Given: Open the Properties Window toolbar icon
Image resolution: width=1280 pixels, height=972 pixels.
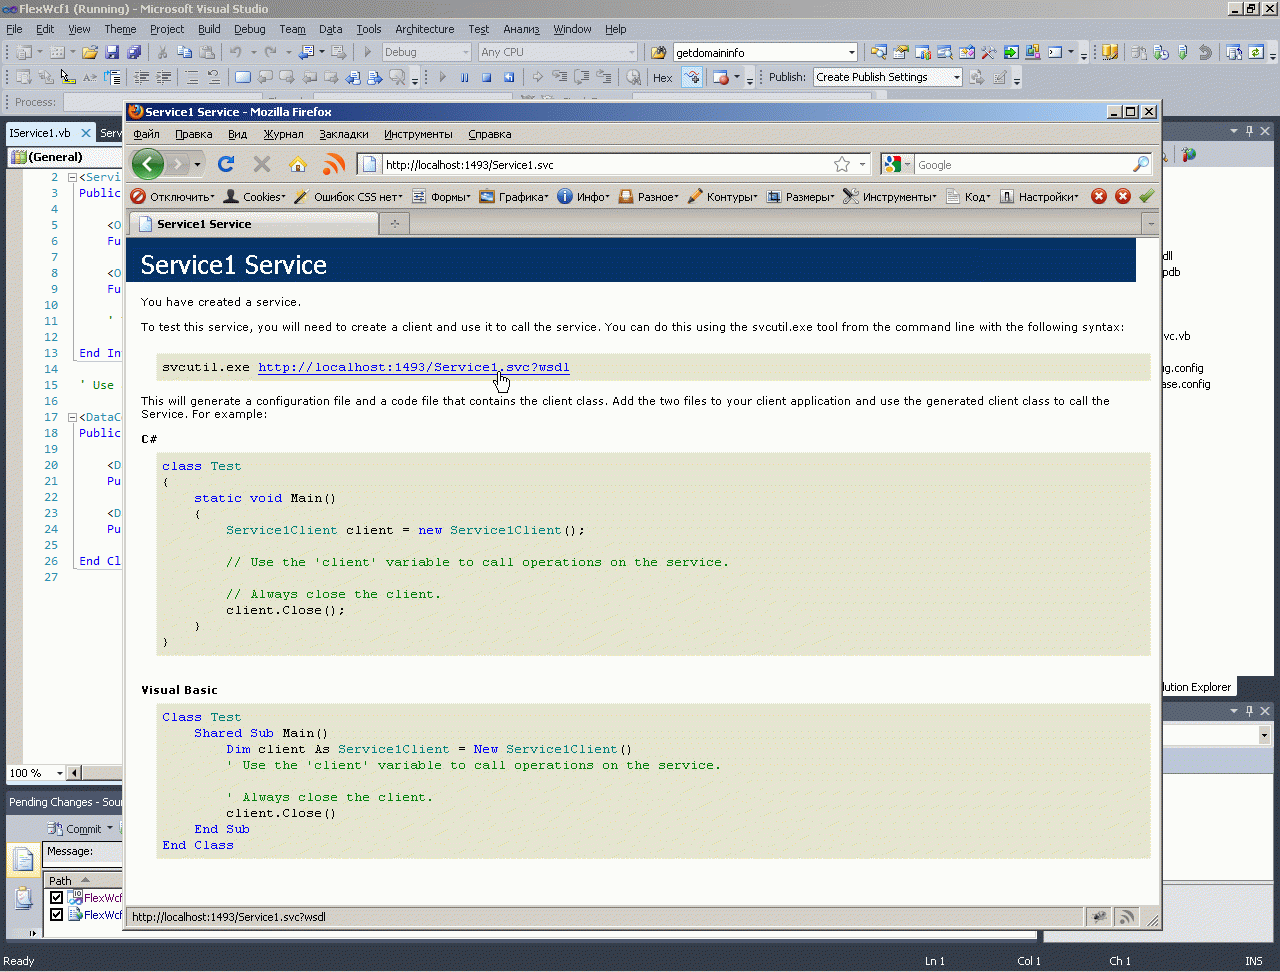Looking at the screenshot, I should pyautogui.click(x=901, y=52).
